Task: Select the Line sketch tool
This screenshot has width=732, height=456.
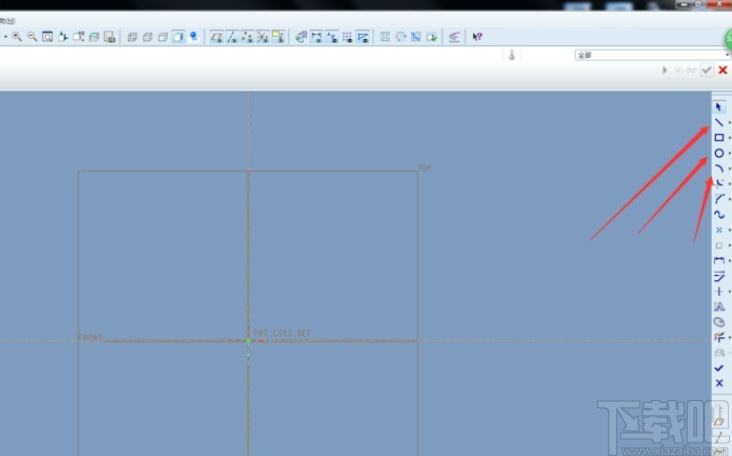Action: pos(719,122)
